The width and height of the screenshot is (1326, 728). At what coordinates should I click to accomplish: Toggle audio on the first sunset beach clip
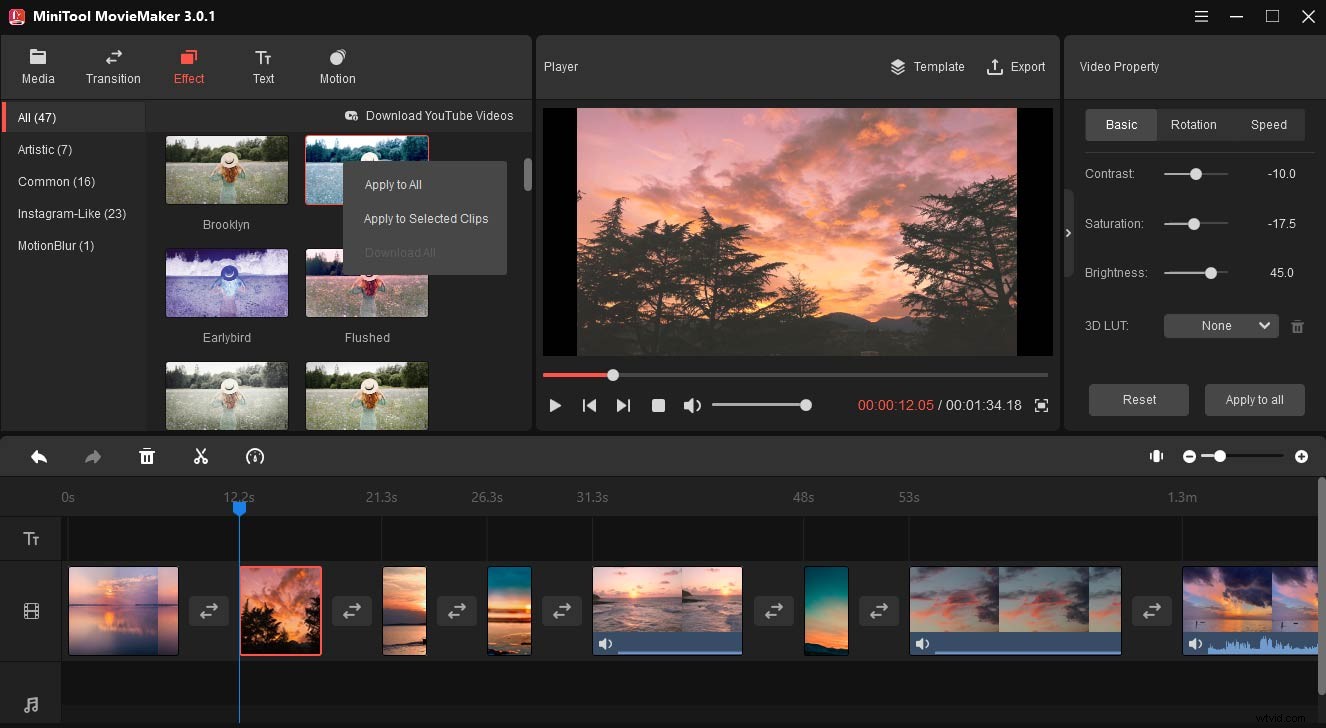pyautogui.click(x=606, y=643)
